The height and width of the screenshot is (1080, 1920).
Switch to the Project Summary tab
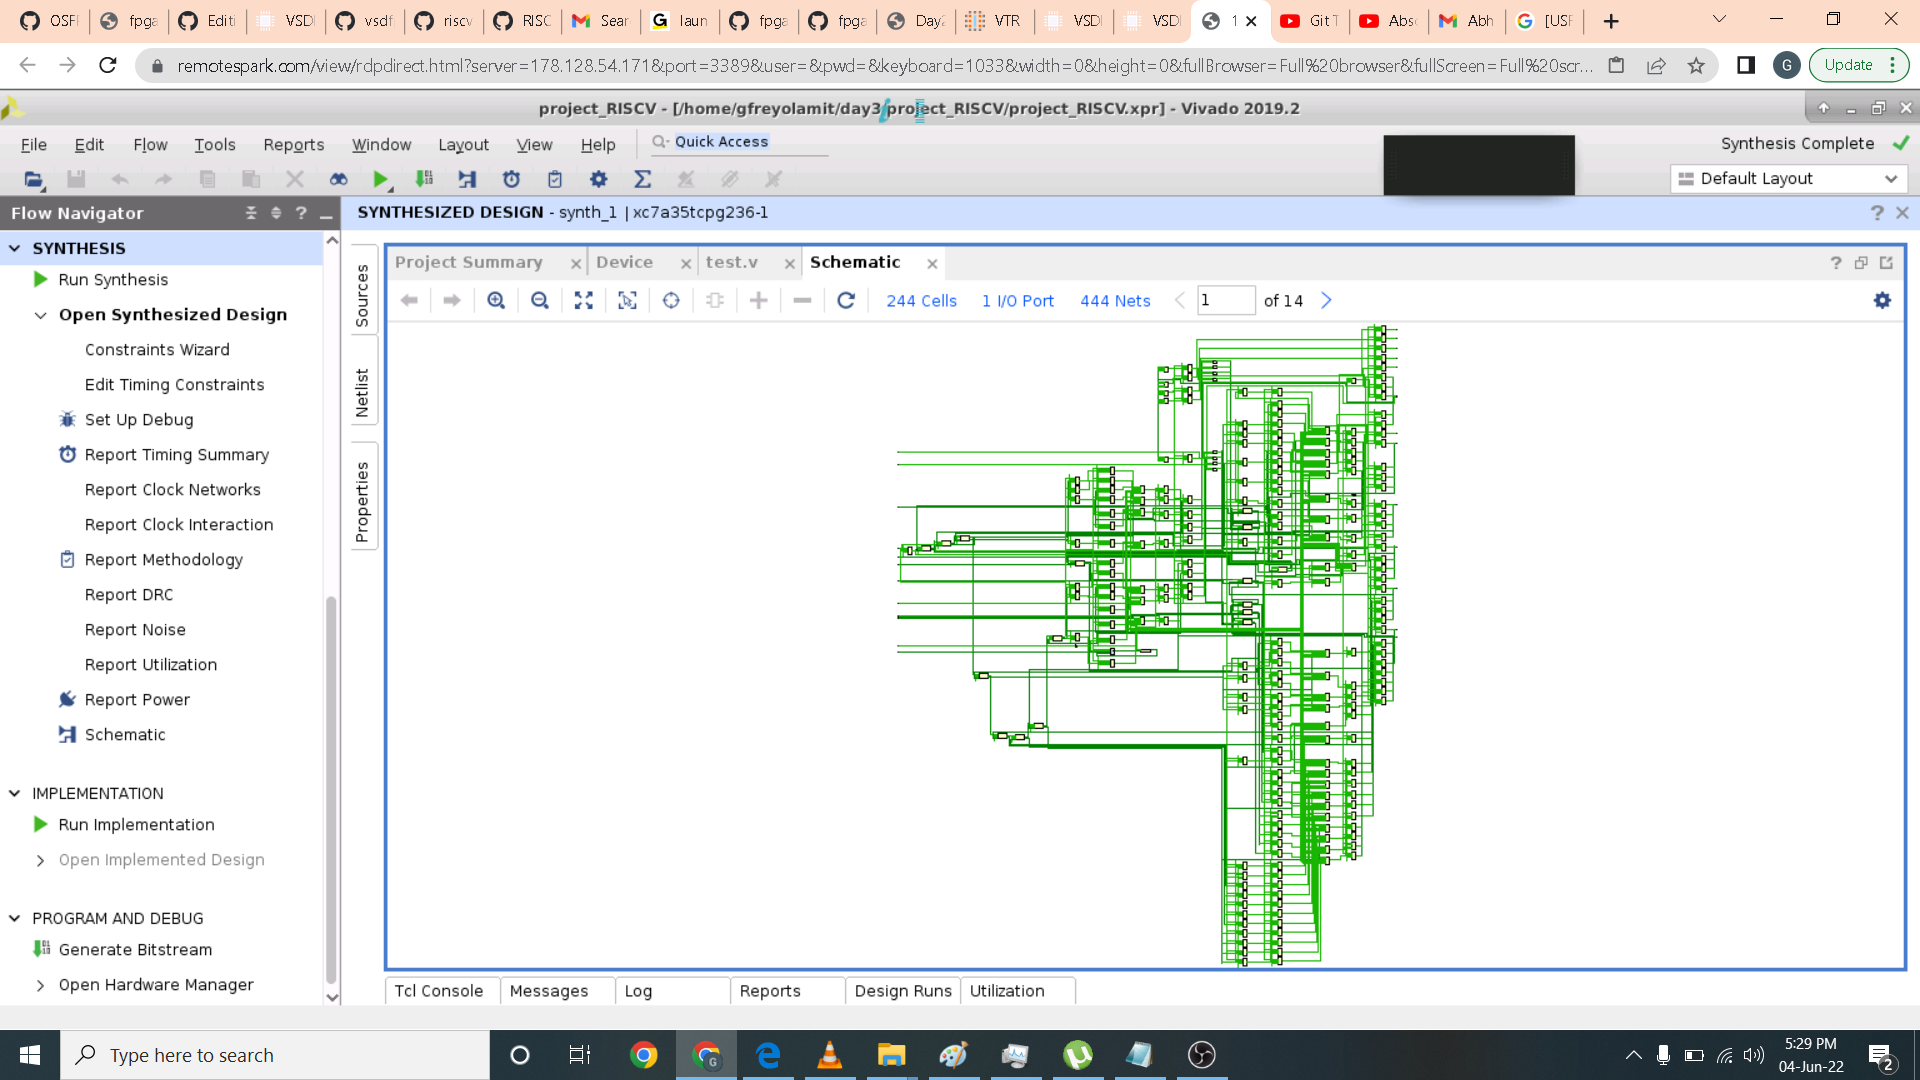coord(468,262)
